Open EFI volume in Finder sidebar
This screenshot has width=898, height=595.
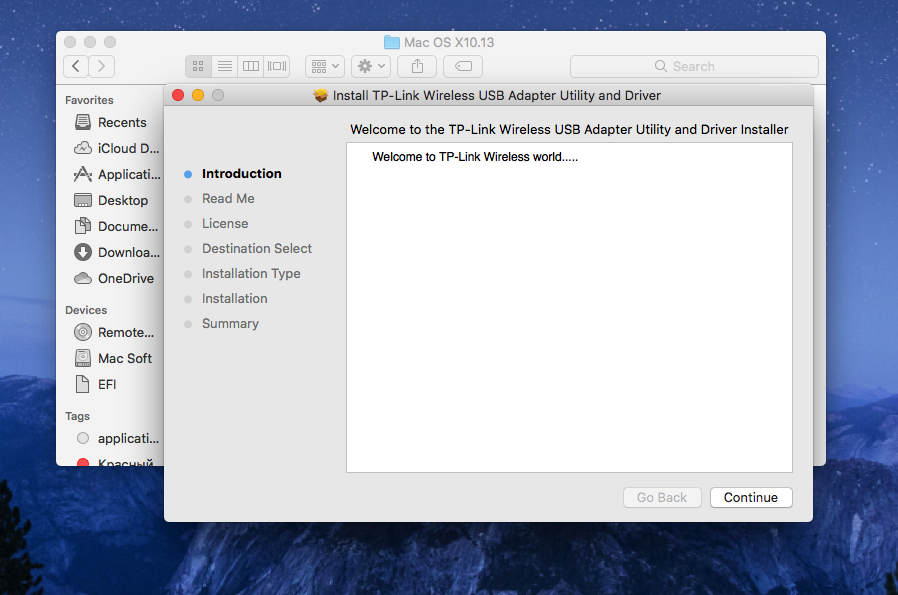tap(96, 384)
